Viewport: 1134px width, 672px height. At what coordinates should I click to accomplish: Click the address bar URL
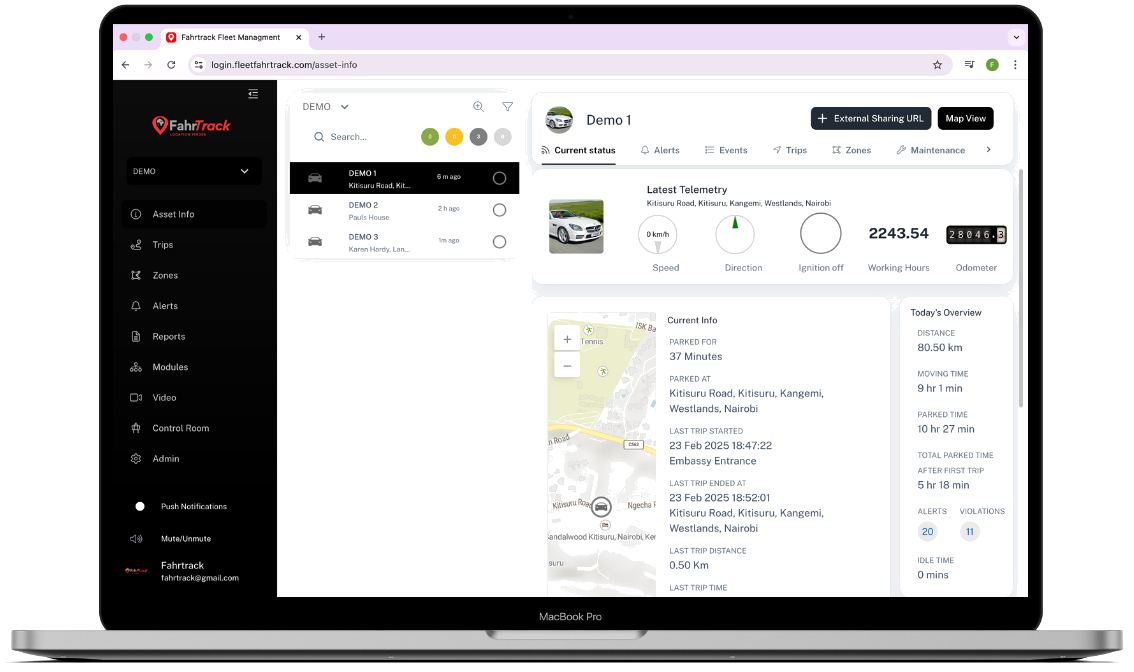pyautogui.click(x=284, y=65)
